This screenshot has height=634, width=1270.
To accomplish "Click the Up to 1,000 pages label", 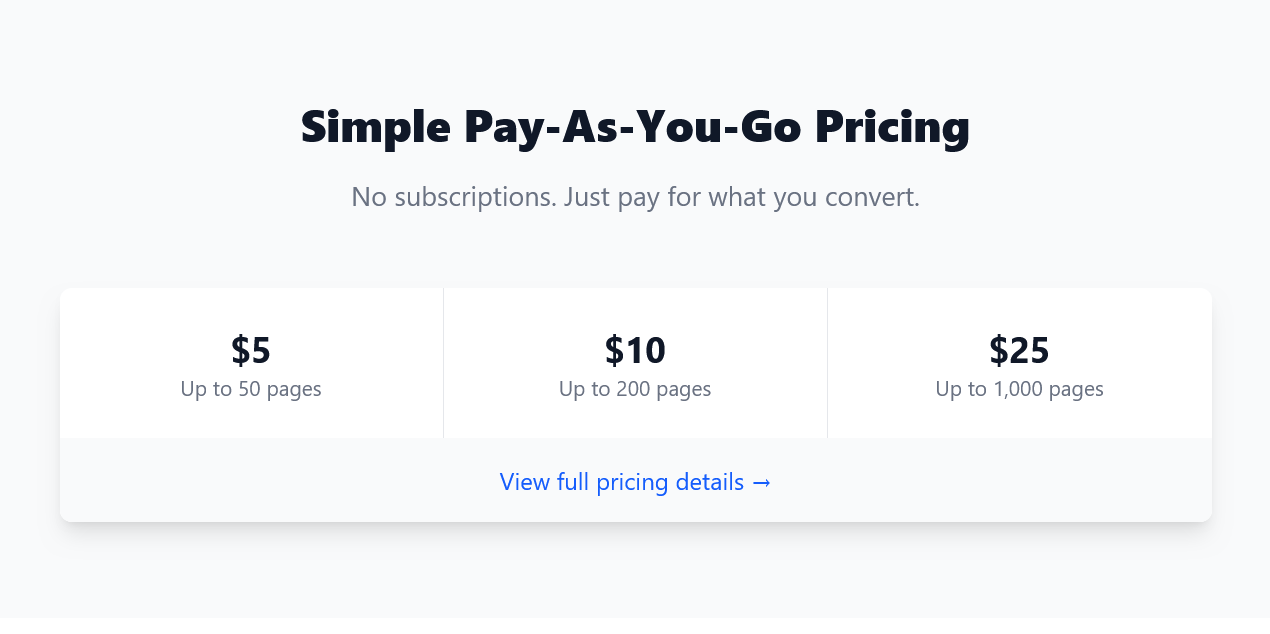I will click(x=1019, y=389).
